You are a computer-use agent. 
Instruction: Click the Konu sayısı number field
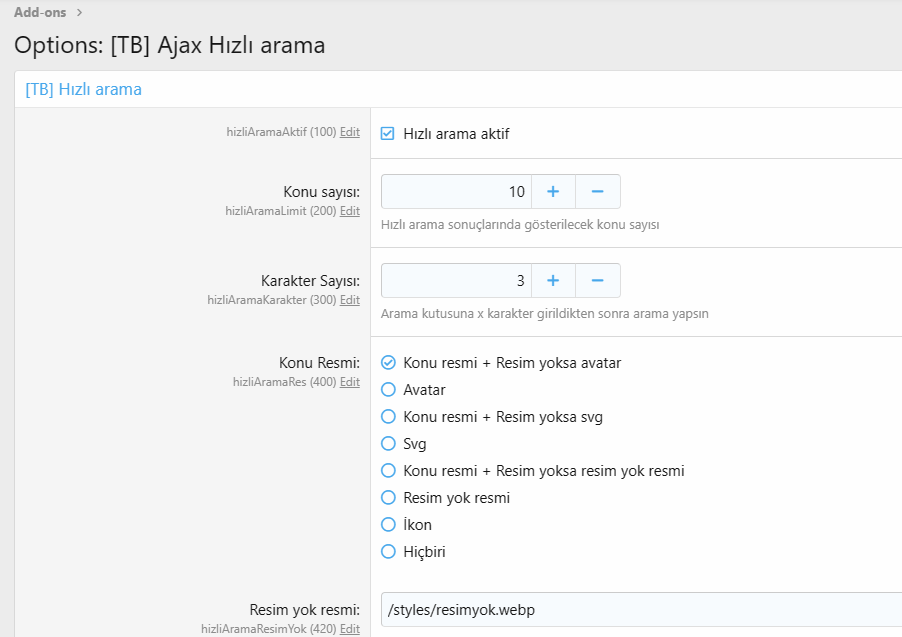(x=456, y=191)
